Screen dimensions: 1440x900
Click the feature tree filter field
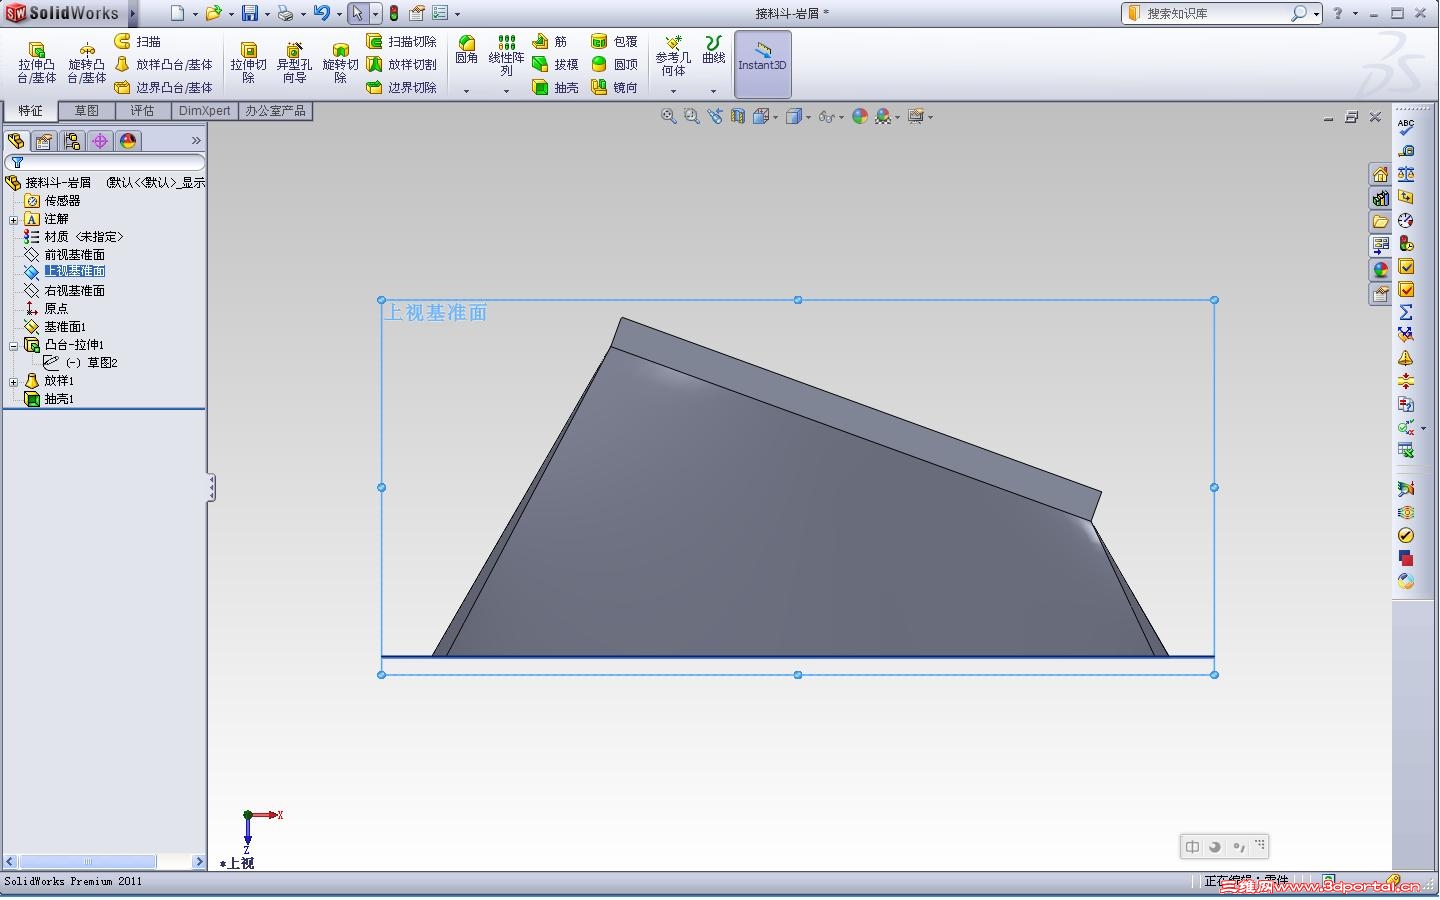tap(105, 162)
